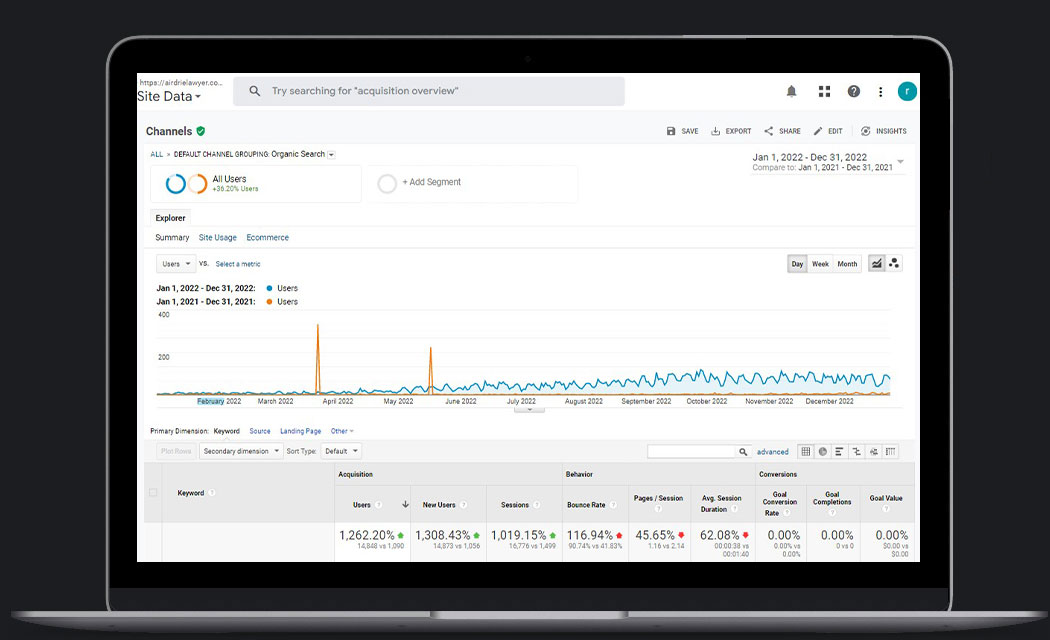Viewport: 1050px width, 640px height.
Task: Switch graph interval to Week
Action: 820,264
